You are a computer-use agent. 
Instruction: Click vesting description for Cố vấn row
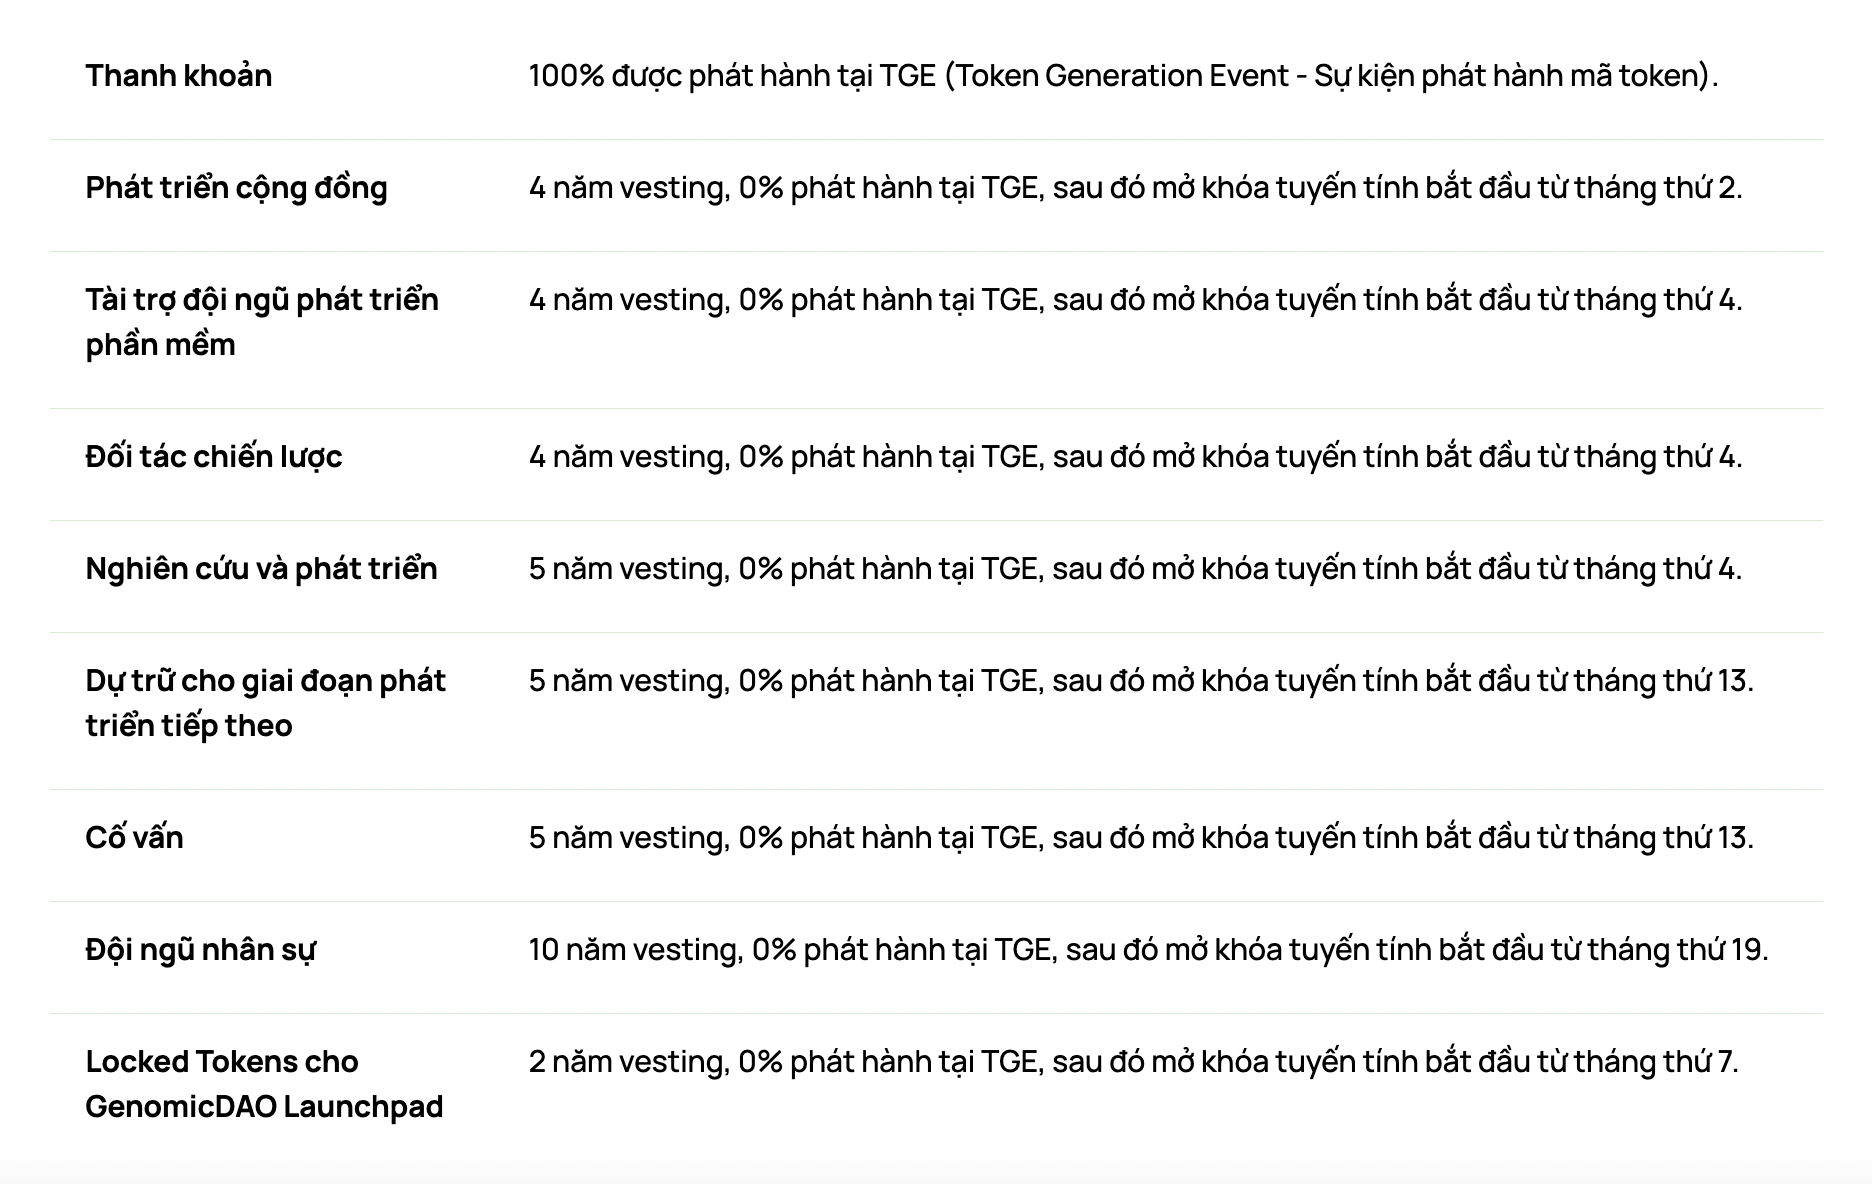click(1141, 837)
